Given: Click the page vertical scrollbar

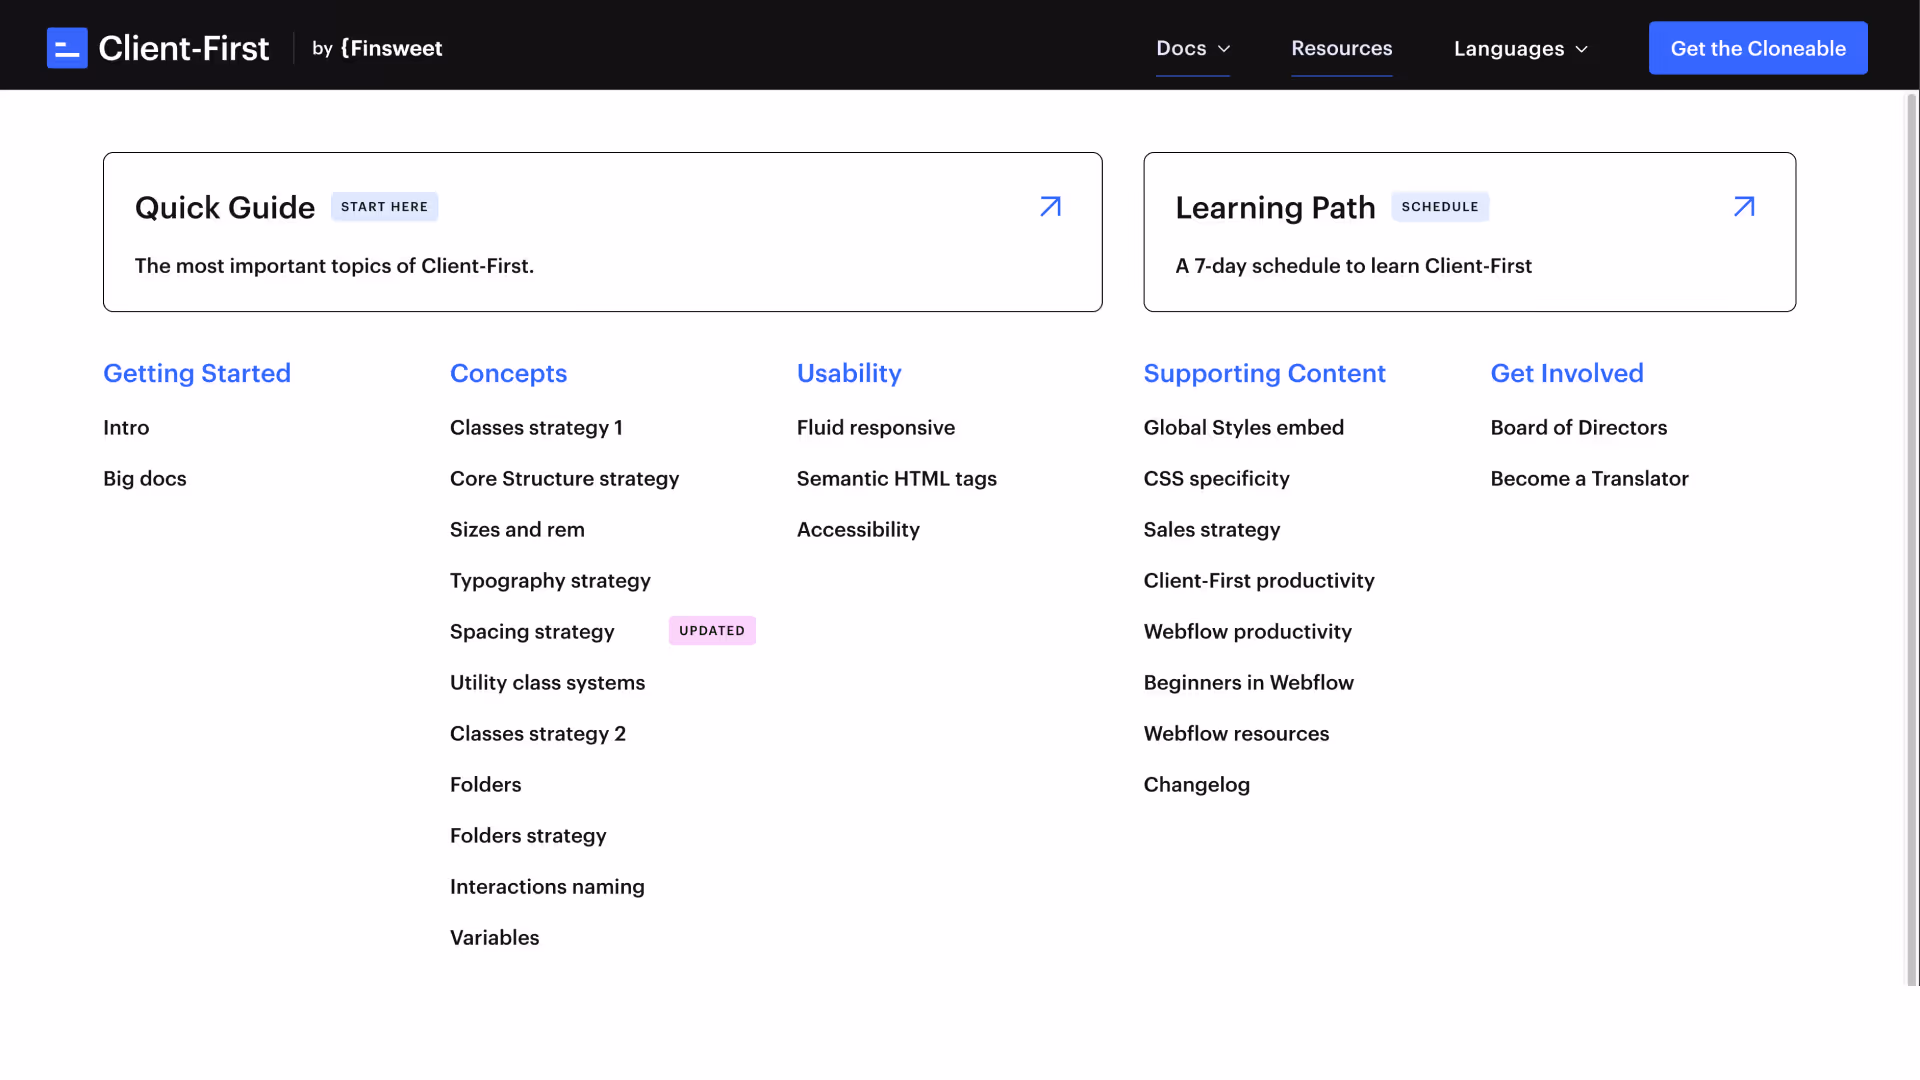Looking at the screenshot, I should point(1912,540).
